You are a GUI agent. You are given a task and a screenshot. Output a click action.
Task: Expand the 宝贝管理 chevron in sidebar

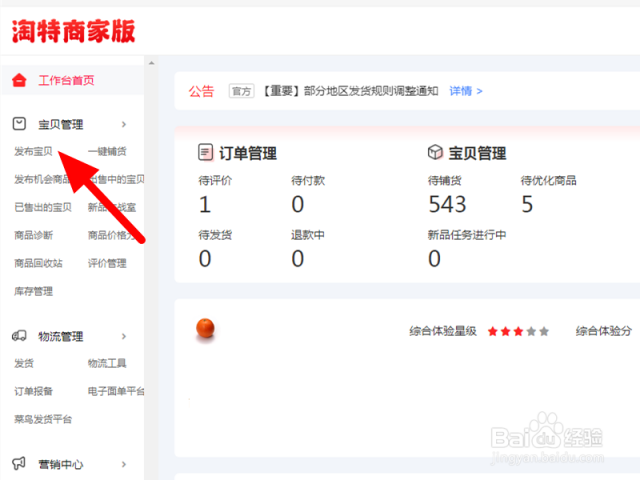coord(124,124)
